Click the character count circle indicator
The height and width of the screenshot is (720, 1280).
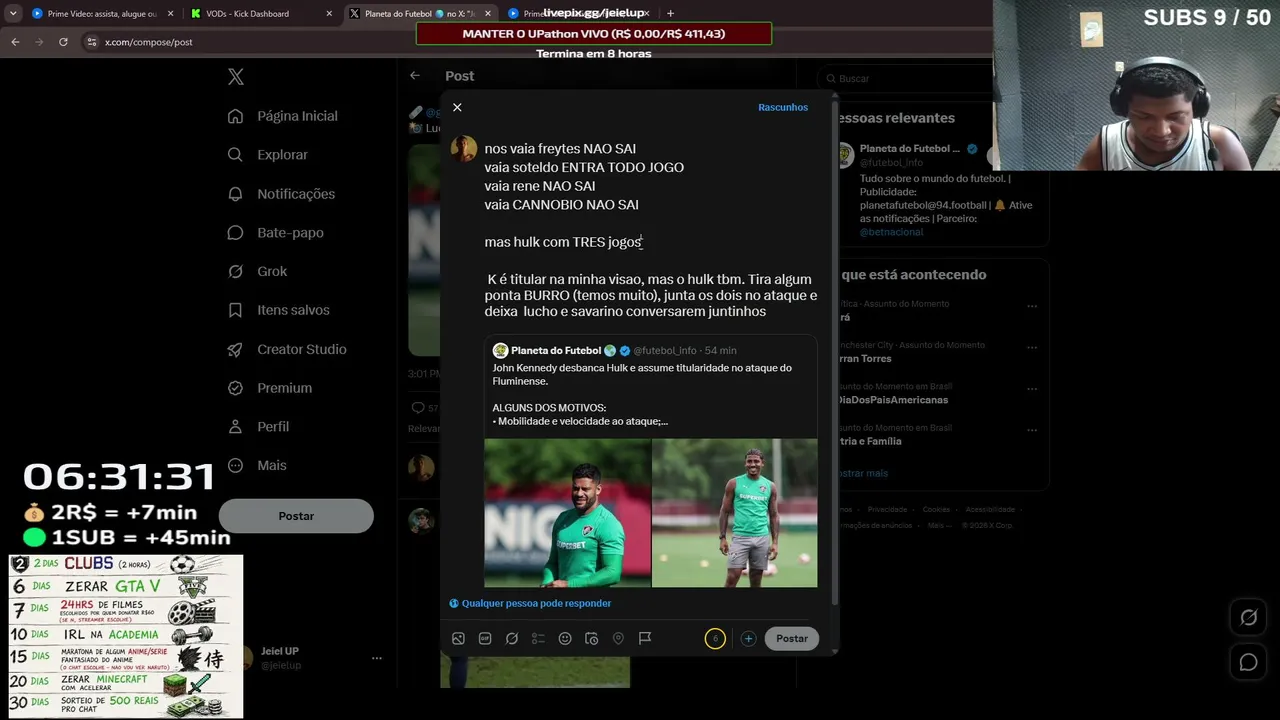pyautogui.click(x=715, y=638)
